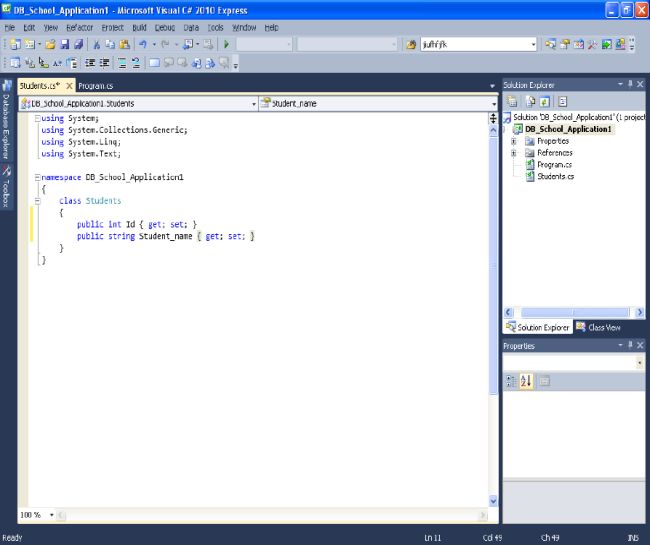Decrease line indent icon
The height and width of the screenshot is (545, 650).
coord(90,63)
